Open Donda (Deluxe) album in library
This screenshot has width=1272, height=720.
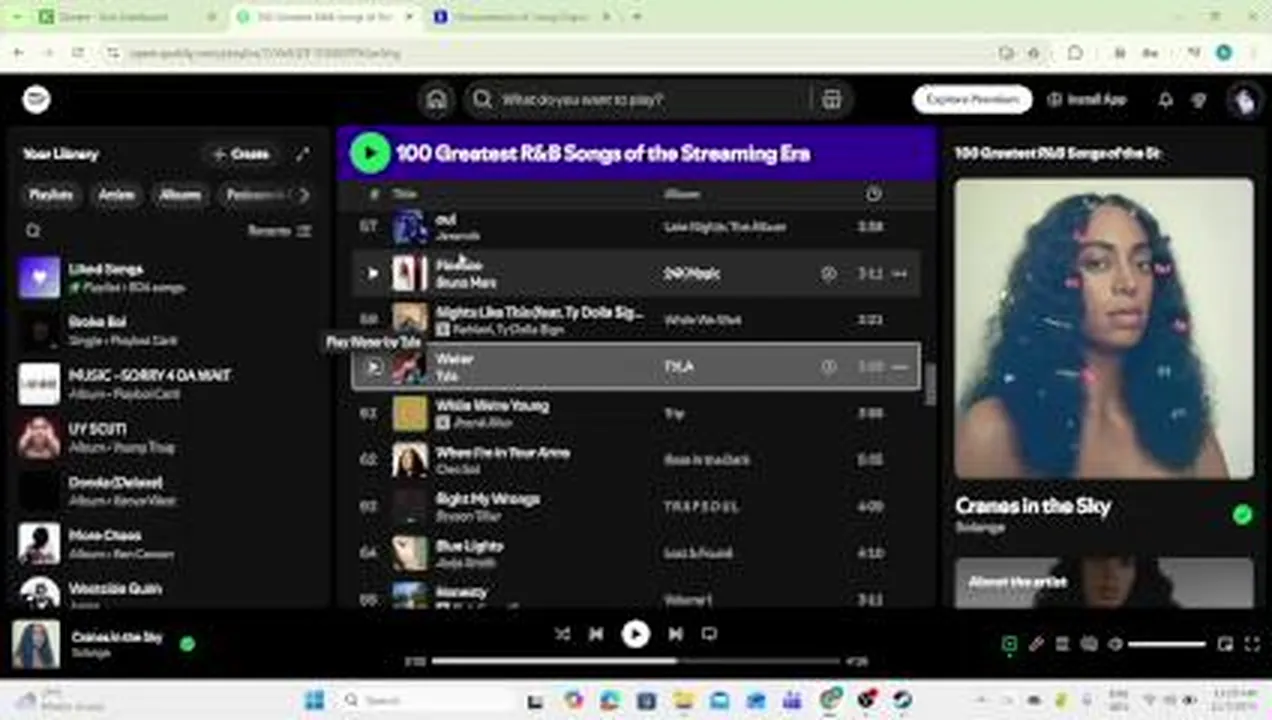(x=170, y=491)
